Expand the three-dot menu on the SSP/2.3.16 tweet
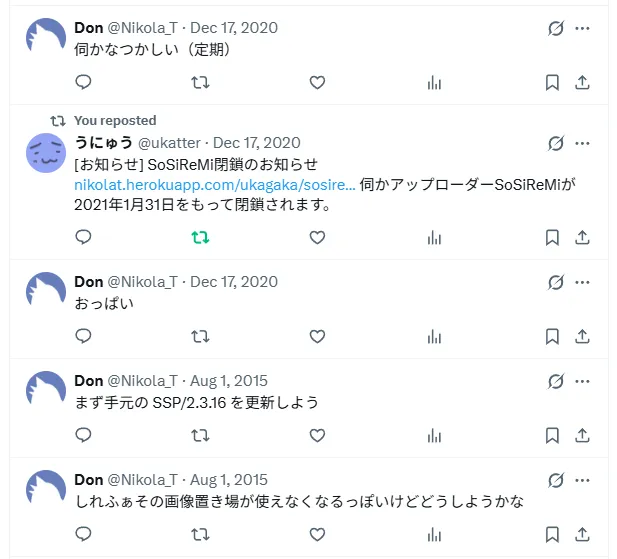The image size is (617, 559). coord(584,381)
